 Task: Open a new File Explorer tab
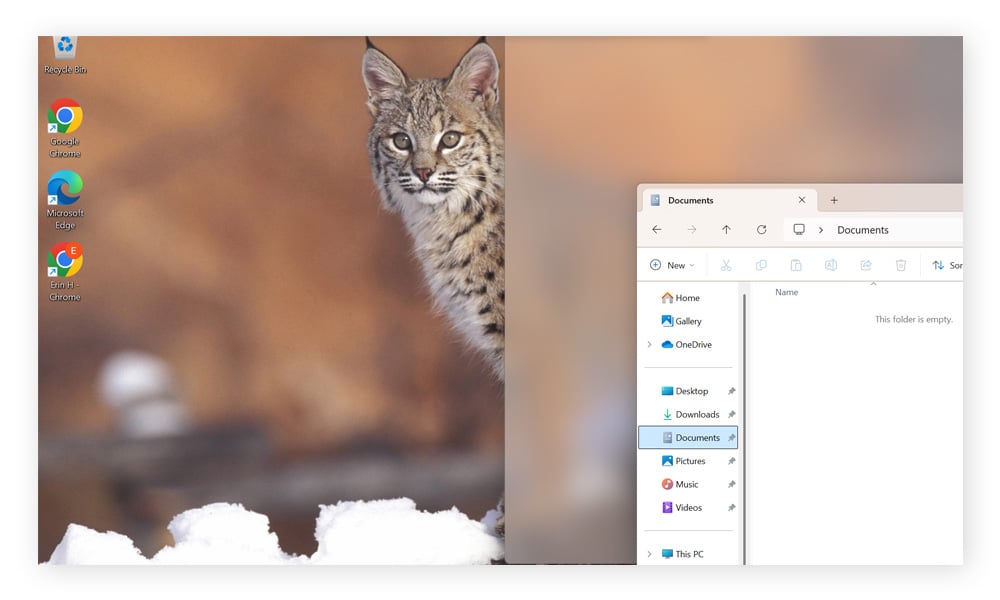(834, 200)
